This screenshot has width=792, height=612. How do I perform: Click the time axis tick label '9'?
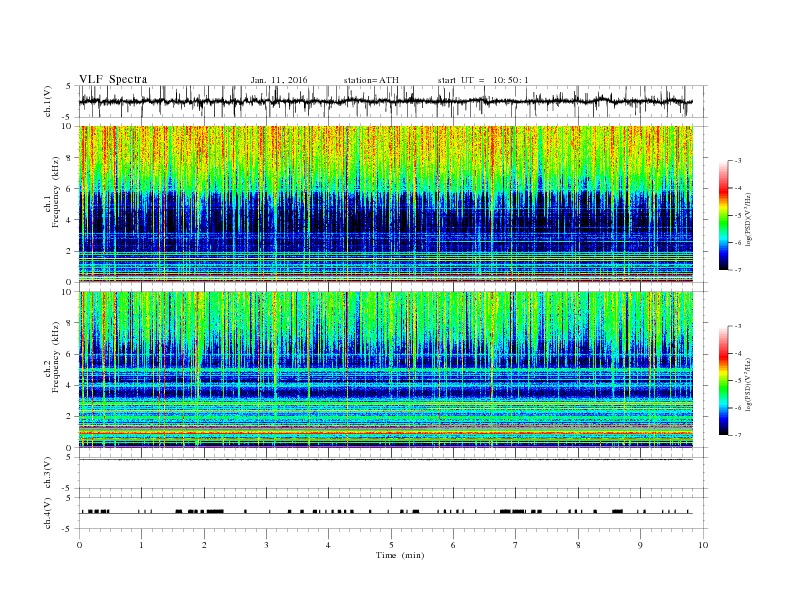tap(640, 545)
